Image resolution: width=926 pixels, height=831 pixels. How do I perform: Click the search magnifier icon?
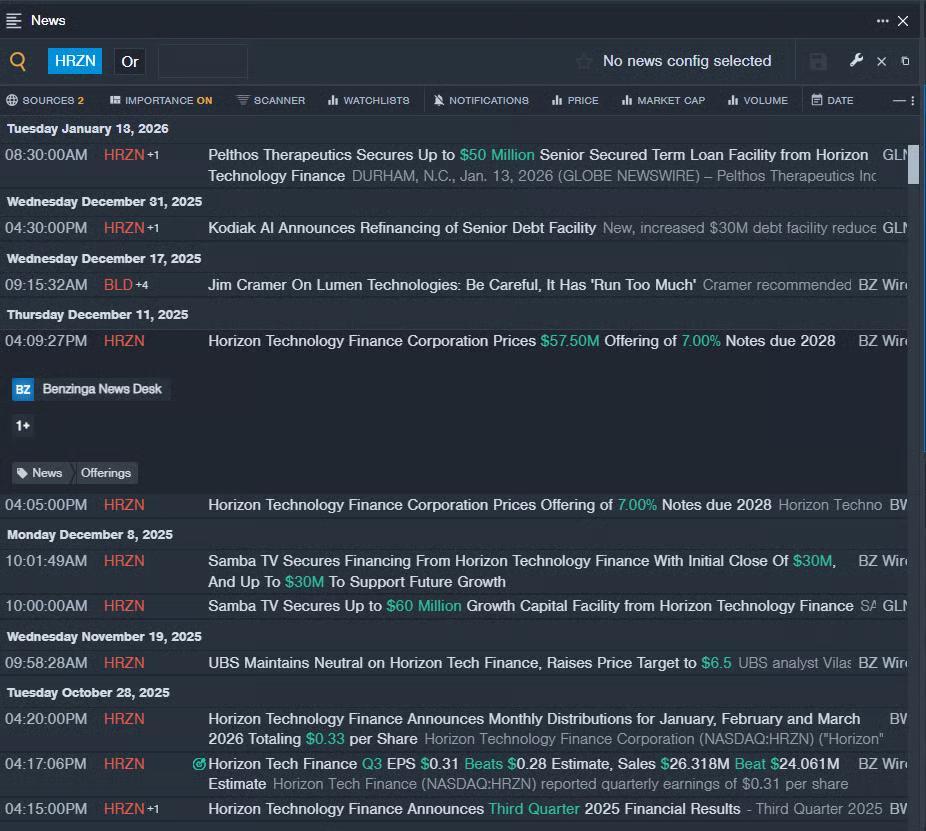[18, 61]
